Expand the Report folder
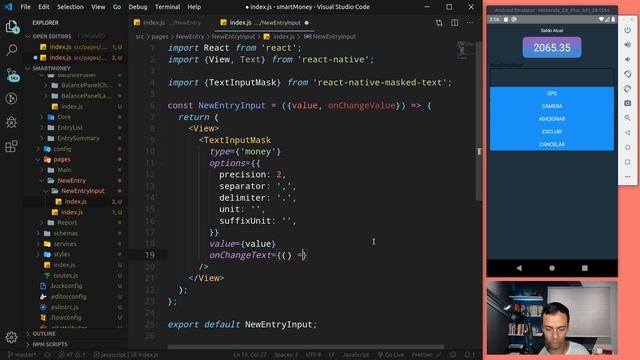The image size is (640, 360). tap(67, 222)
